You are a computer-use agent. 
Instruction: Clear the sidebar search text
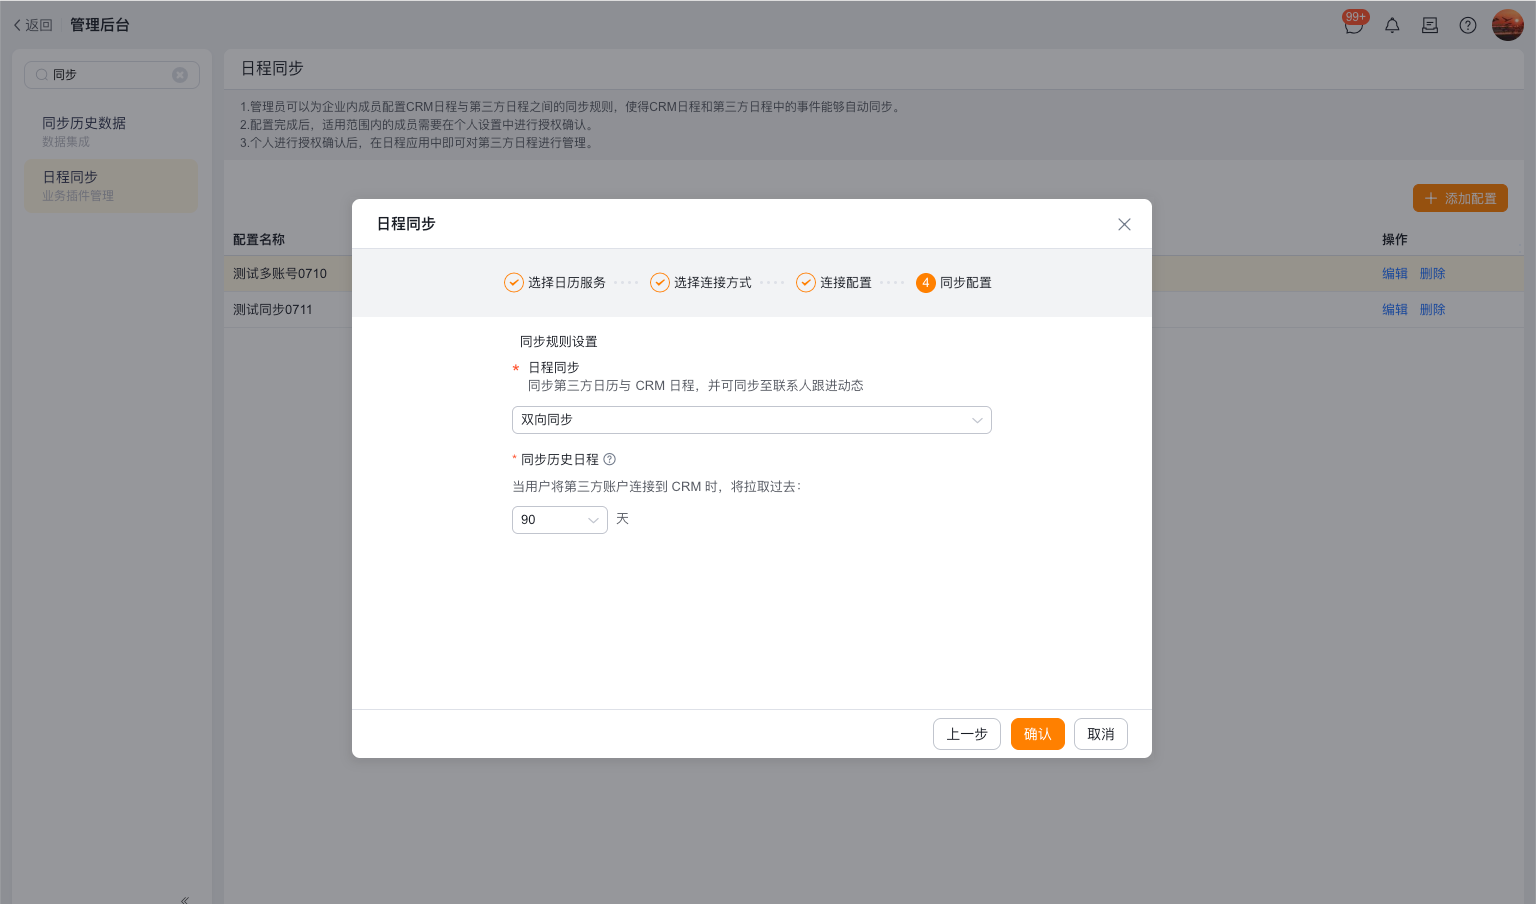coord(180,75)
